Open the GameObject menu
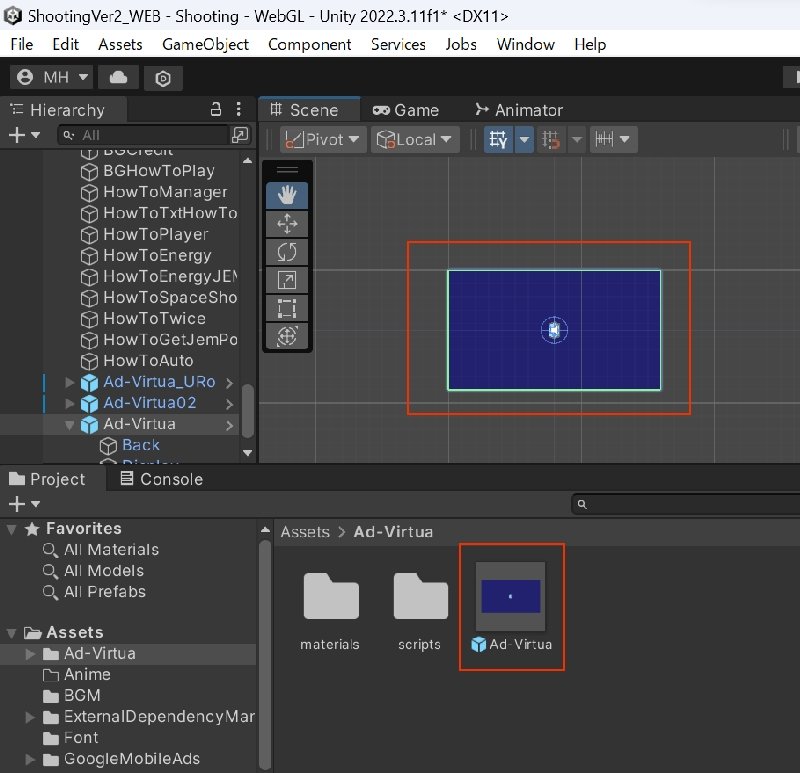800x773 pixels. click(x=205, y=44)
